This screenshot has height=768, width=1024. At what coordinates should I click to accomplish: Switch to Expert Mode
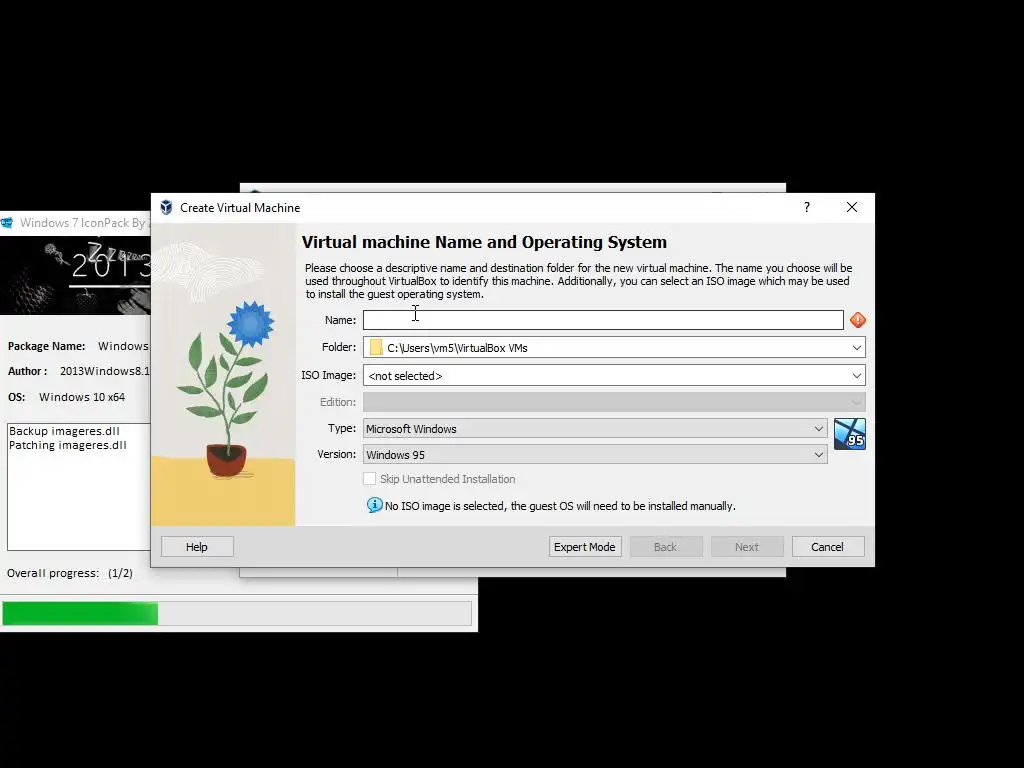coord(584,547)
